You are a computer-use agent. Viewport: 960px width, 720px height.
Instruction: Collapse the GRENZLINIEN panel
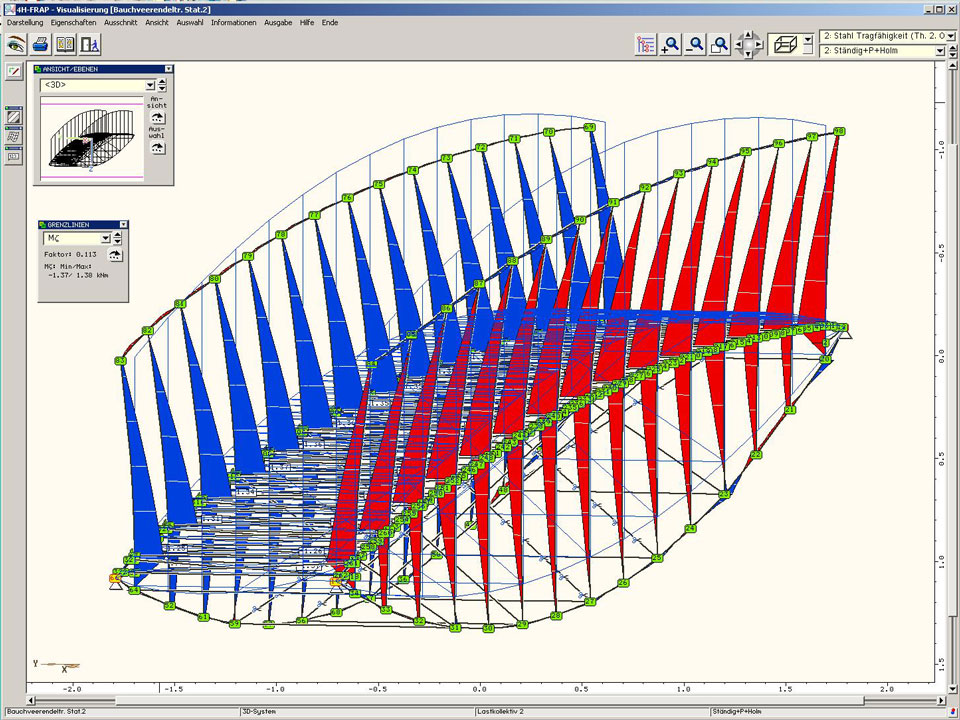tap(124, 225)
